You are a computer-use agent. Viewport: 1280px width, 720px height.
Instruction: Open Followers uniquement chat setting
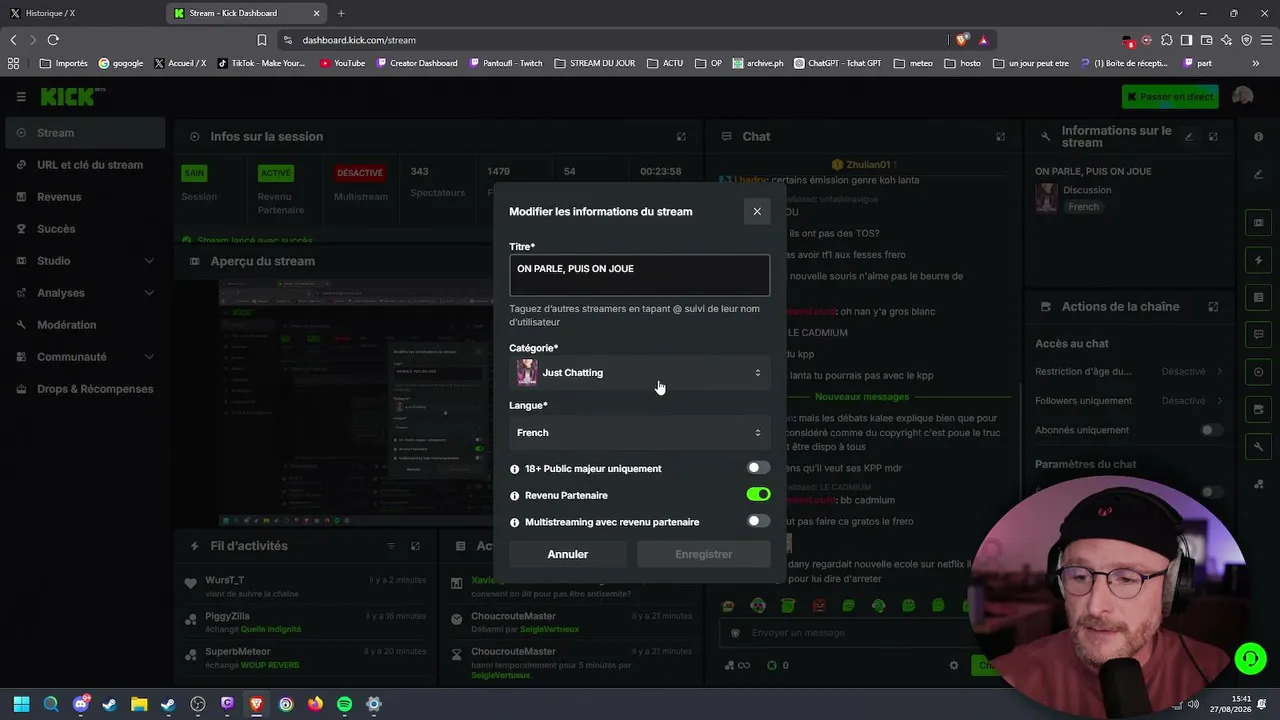pos(1129,401)
